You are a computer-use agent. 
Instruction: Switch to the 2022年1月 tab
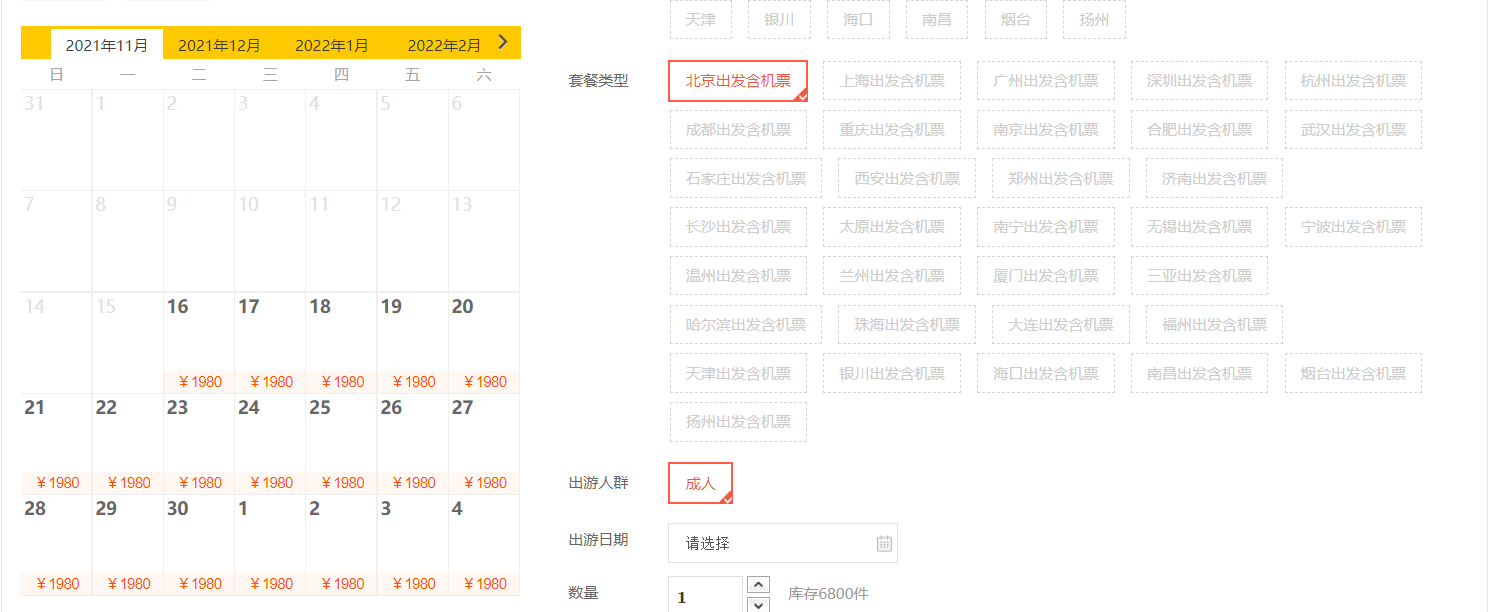click(332, 45)
